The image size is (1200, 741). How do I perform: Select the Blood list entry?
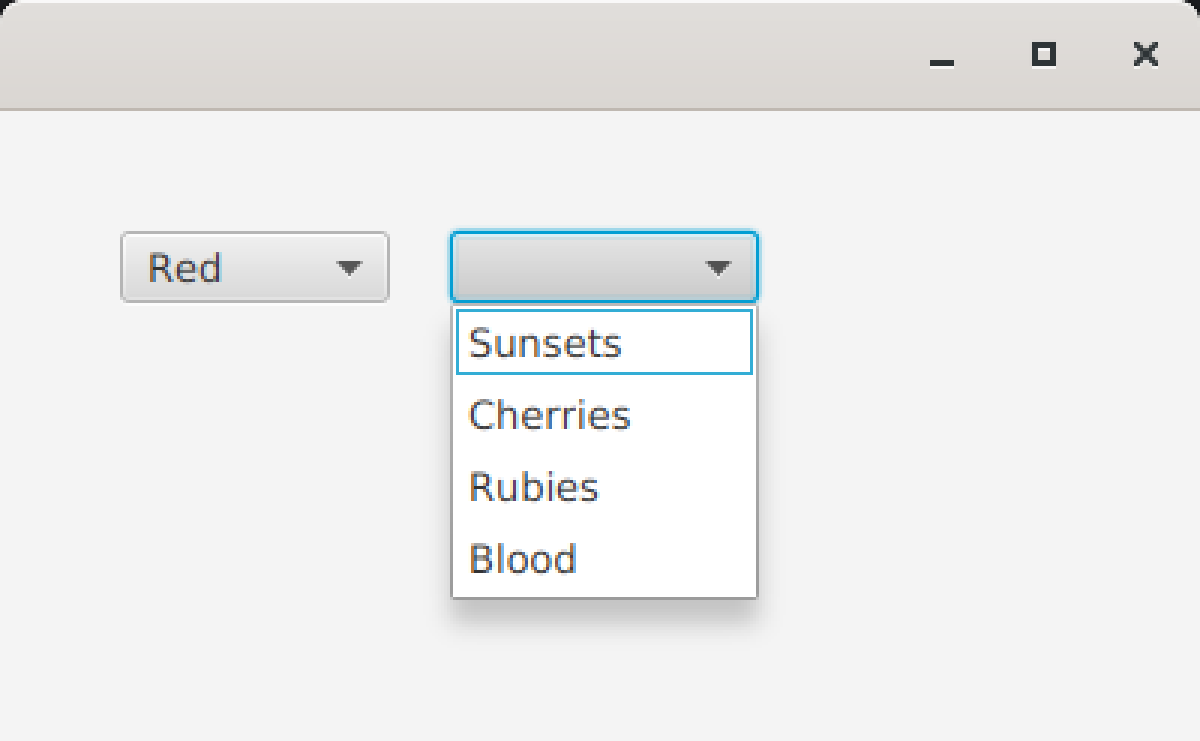tap(604, 559)
